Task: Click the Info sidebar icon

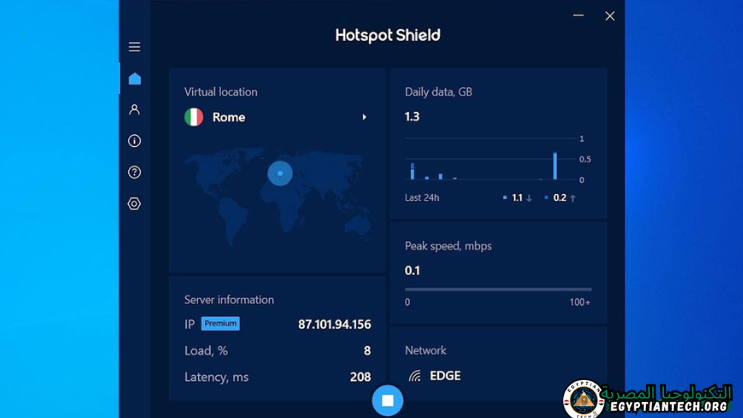Action: [134, 141]
